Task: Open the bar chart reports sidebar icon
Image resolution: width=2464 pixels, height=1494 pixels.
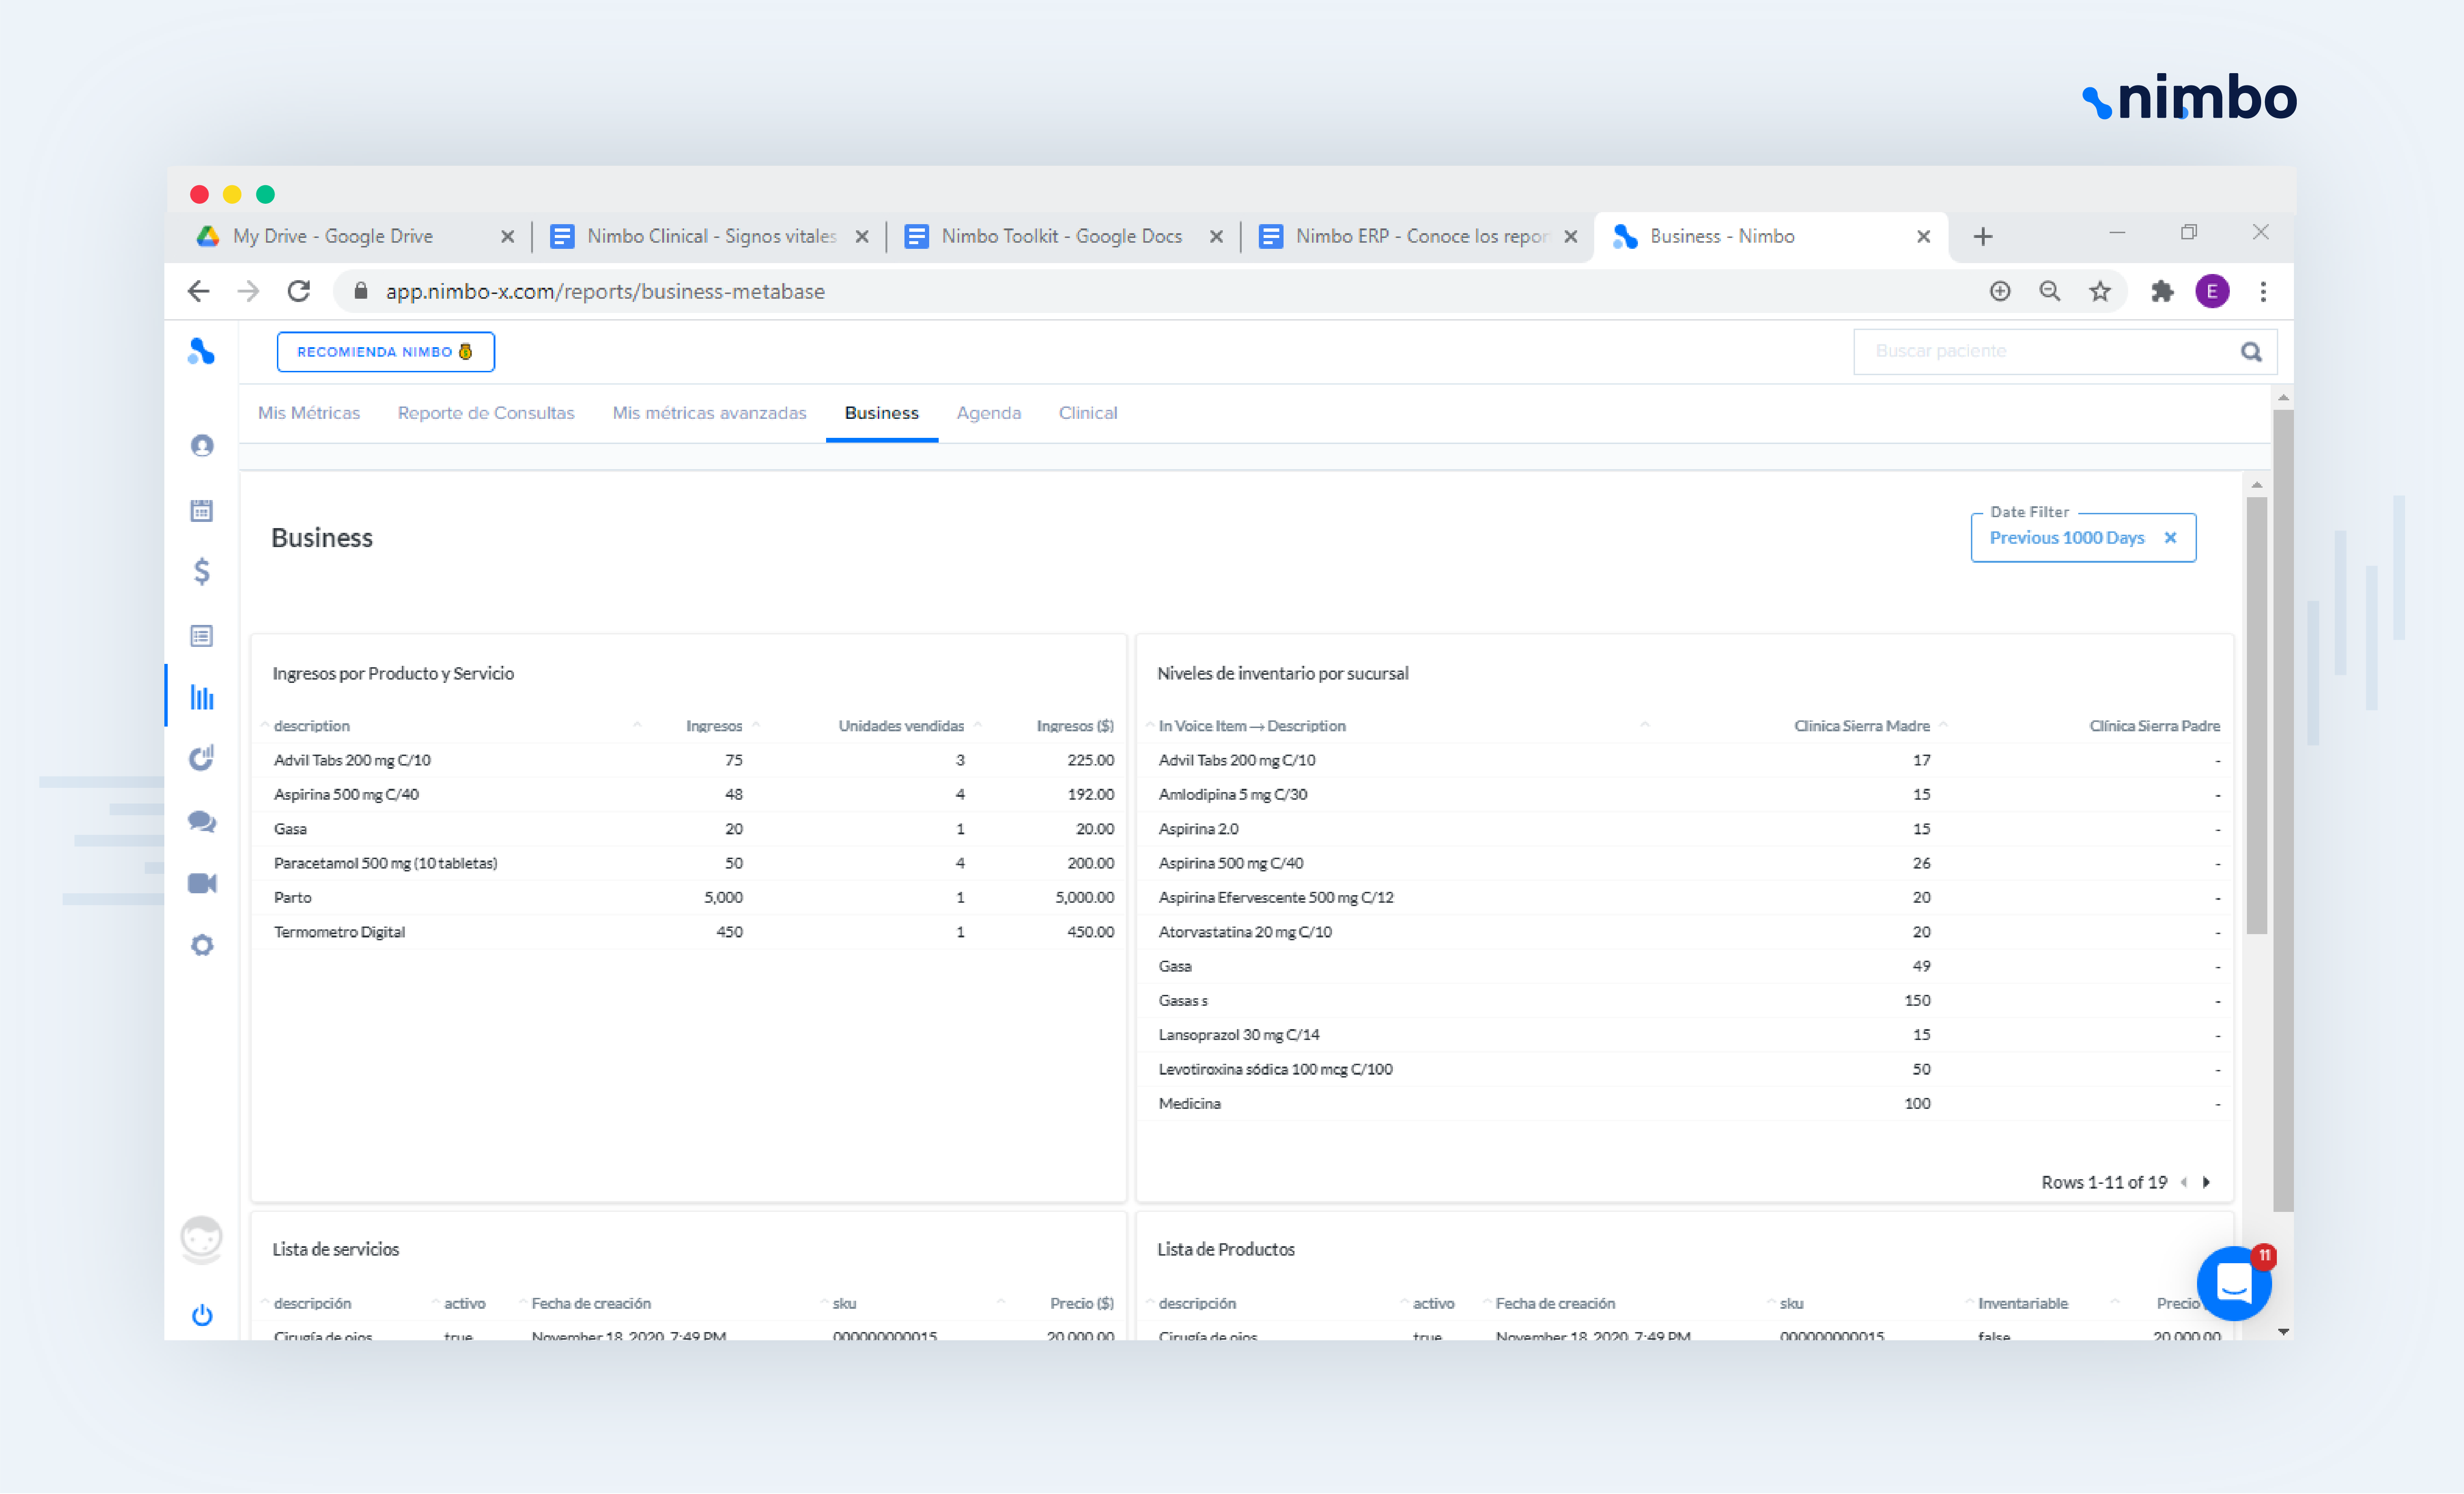Action: pos(202,698)
